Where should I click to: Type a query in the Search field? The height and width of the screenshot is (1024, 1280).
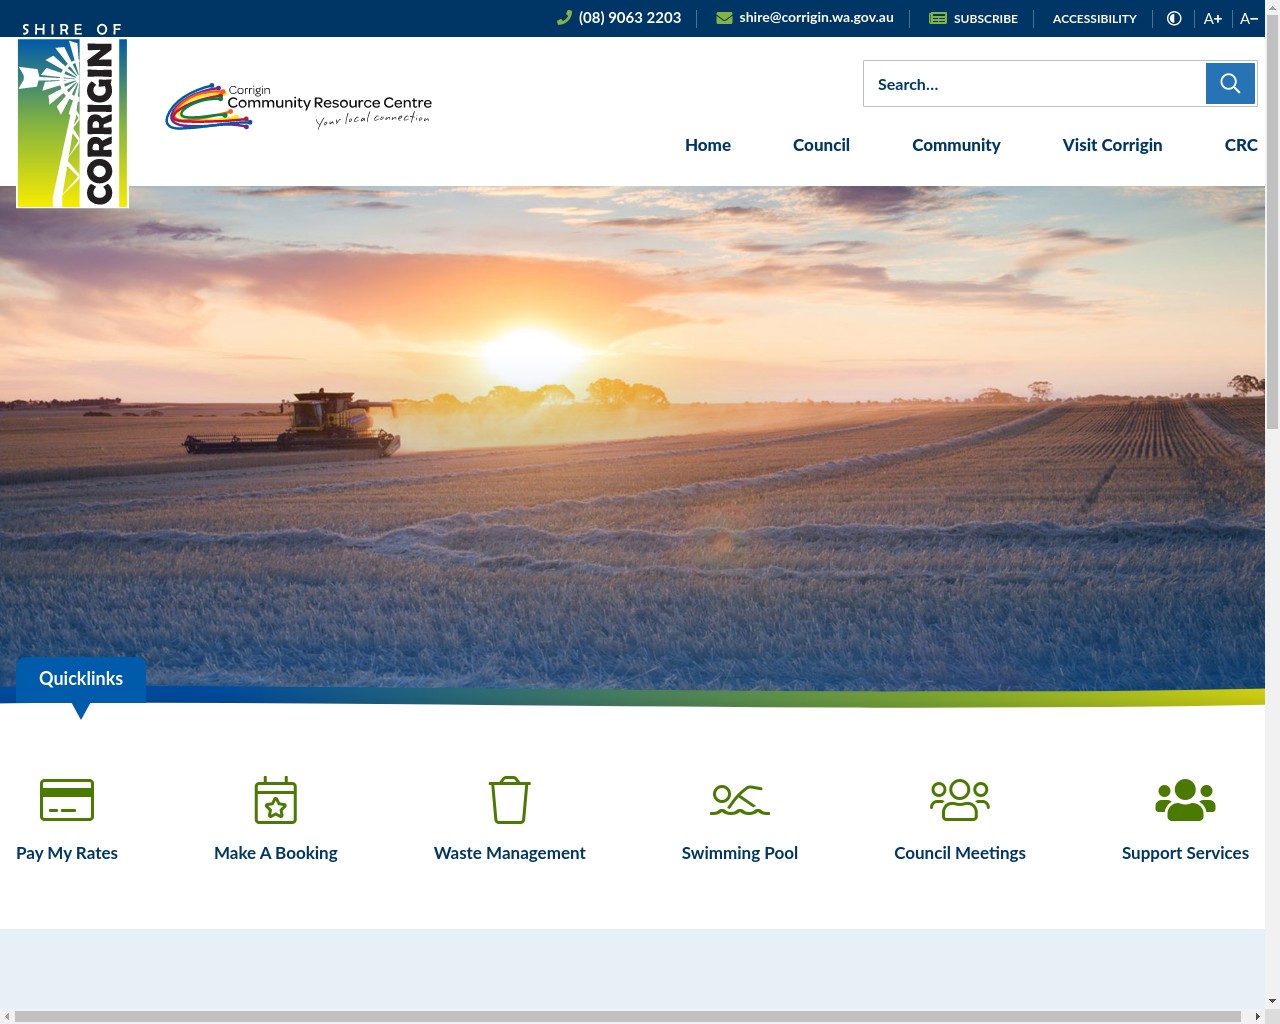click(1035, 84)
